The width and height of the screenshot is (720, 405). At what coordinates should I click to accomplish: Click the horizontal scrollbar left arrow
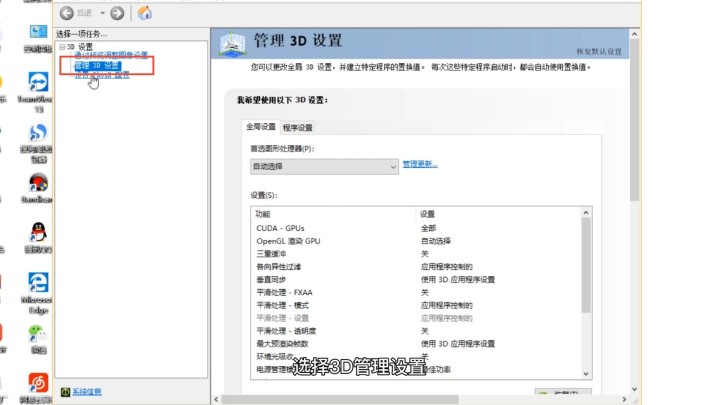point(216,399)
